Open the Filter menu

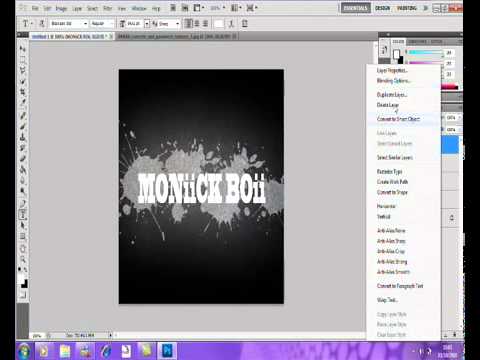pos(107,8)
